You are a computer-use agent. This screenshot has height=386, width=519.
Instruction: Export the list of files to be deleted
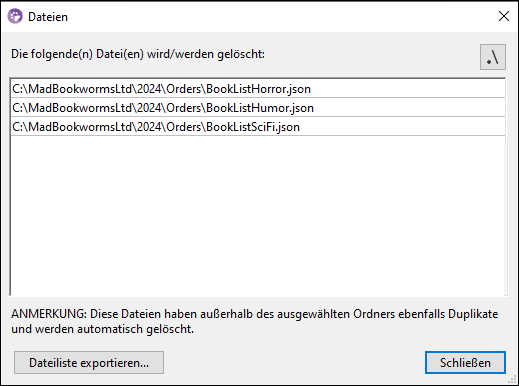click(89, 362)
